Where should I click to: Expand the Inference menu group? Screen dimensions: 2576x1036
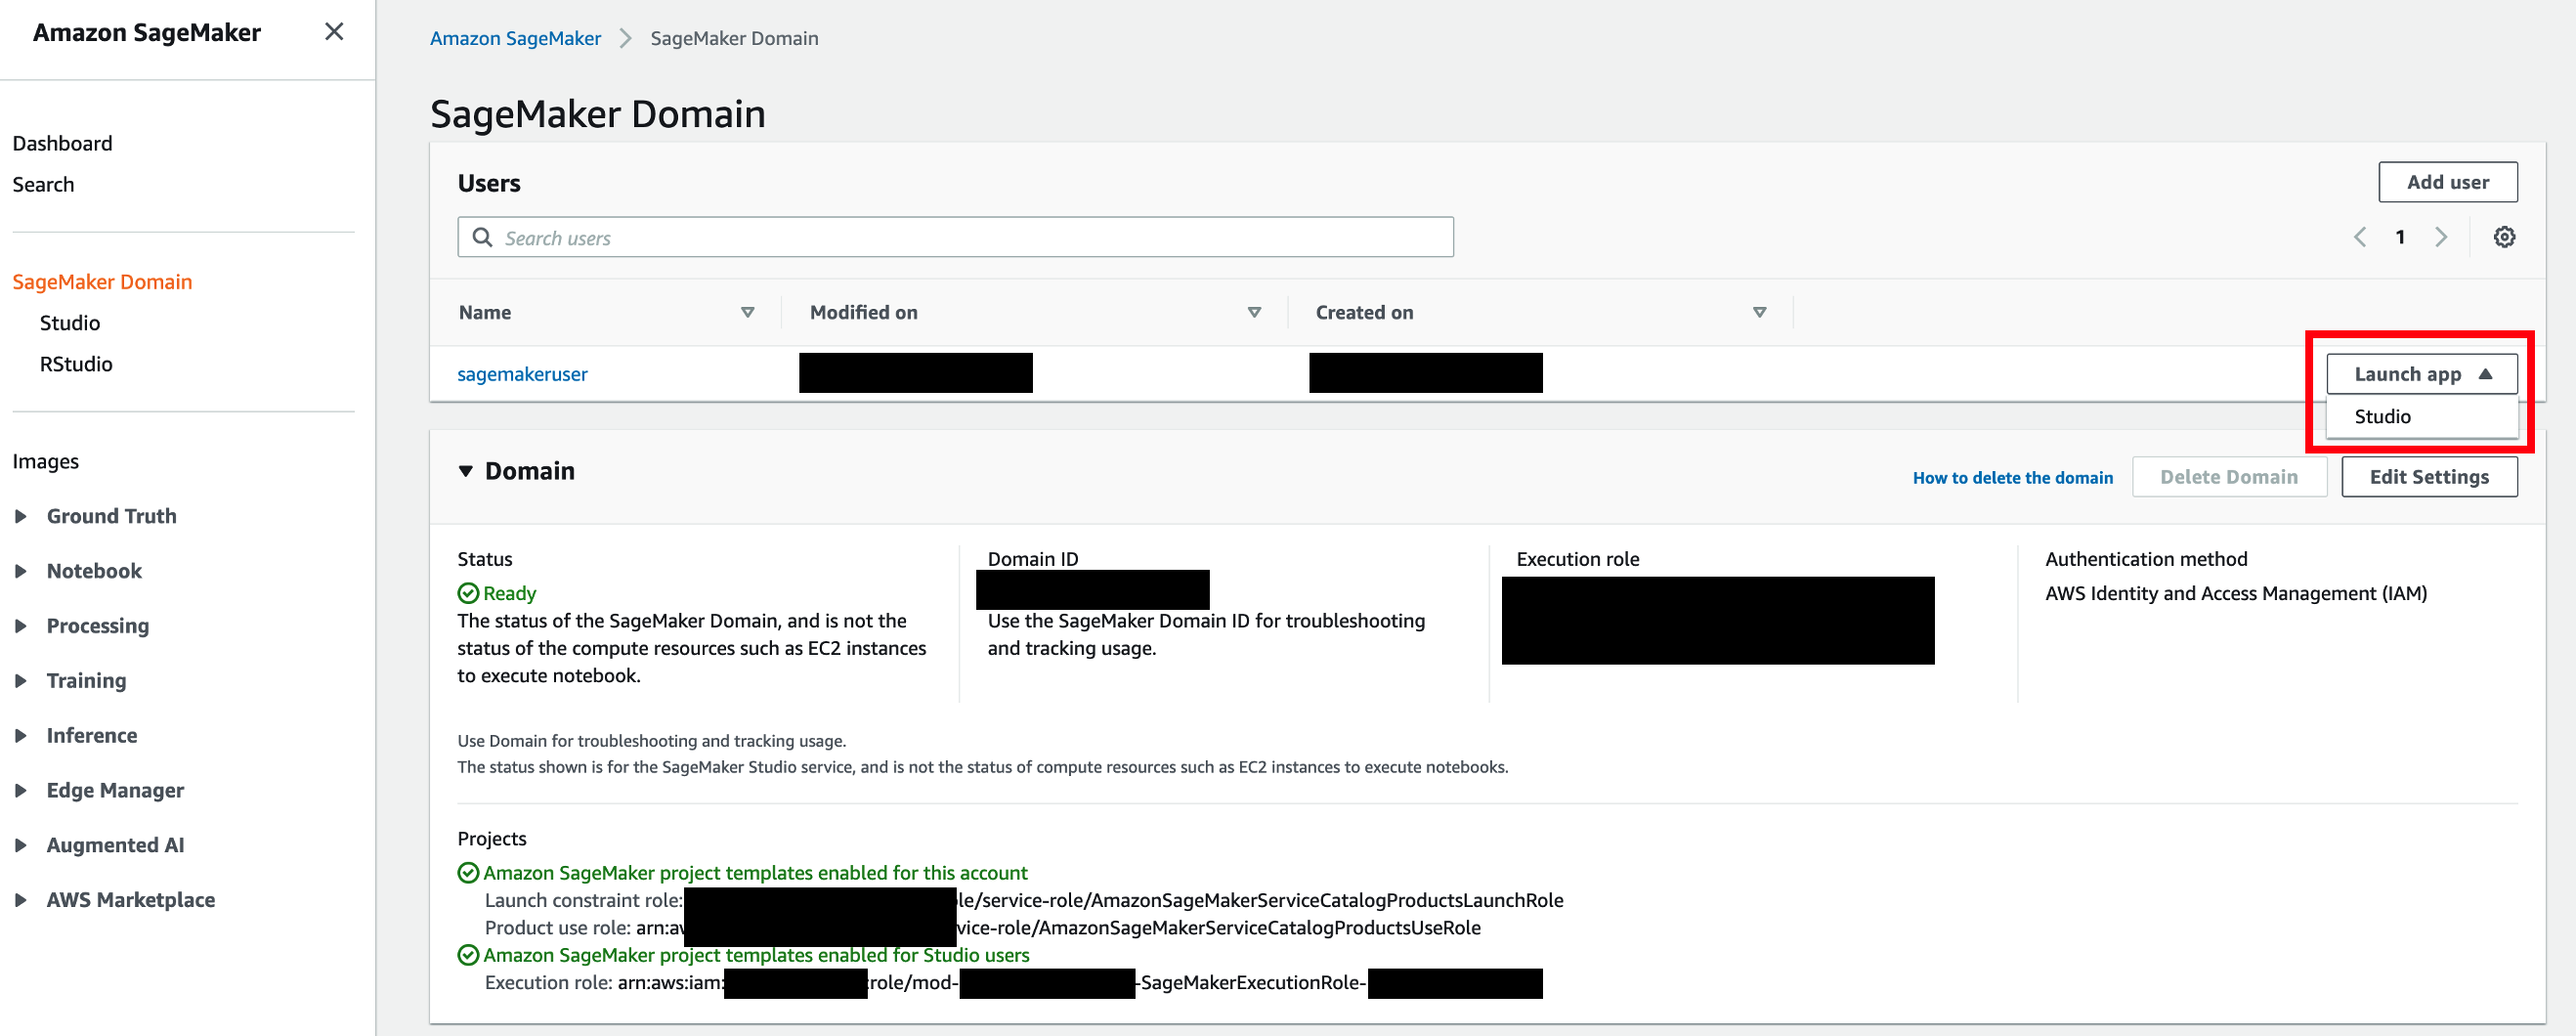[x=20, y=736]
